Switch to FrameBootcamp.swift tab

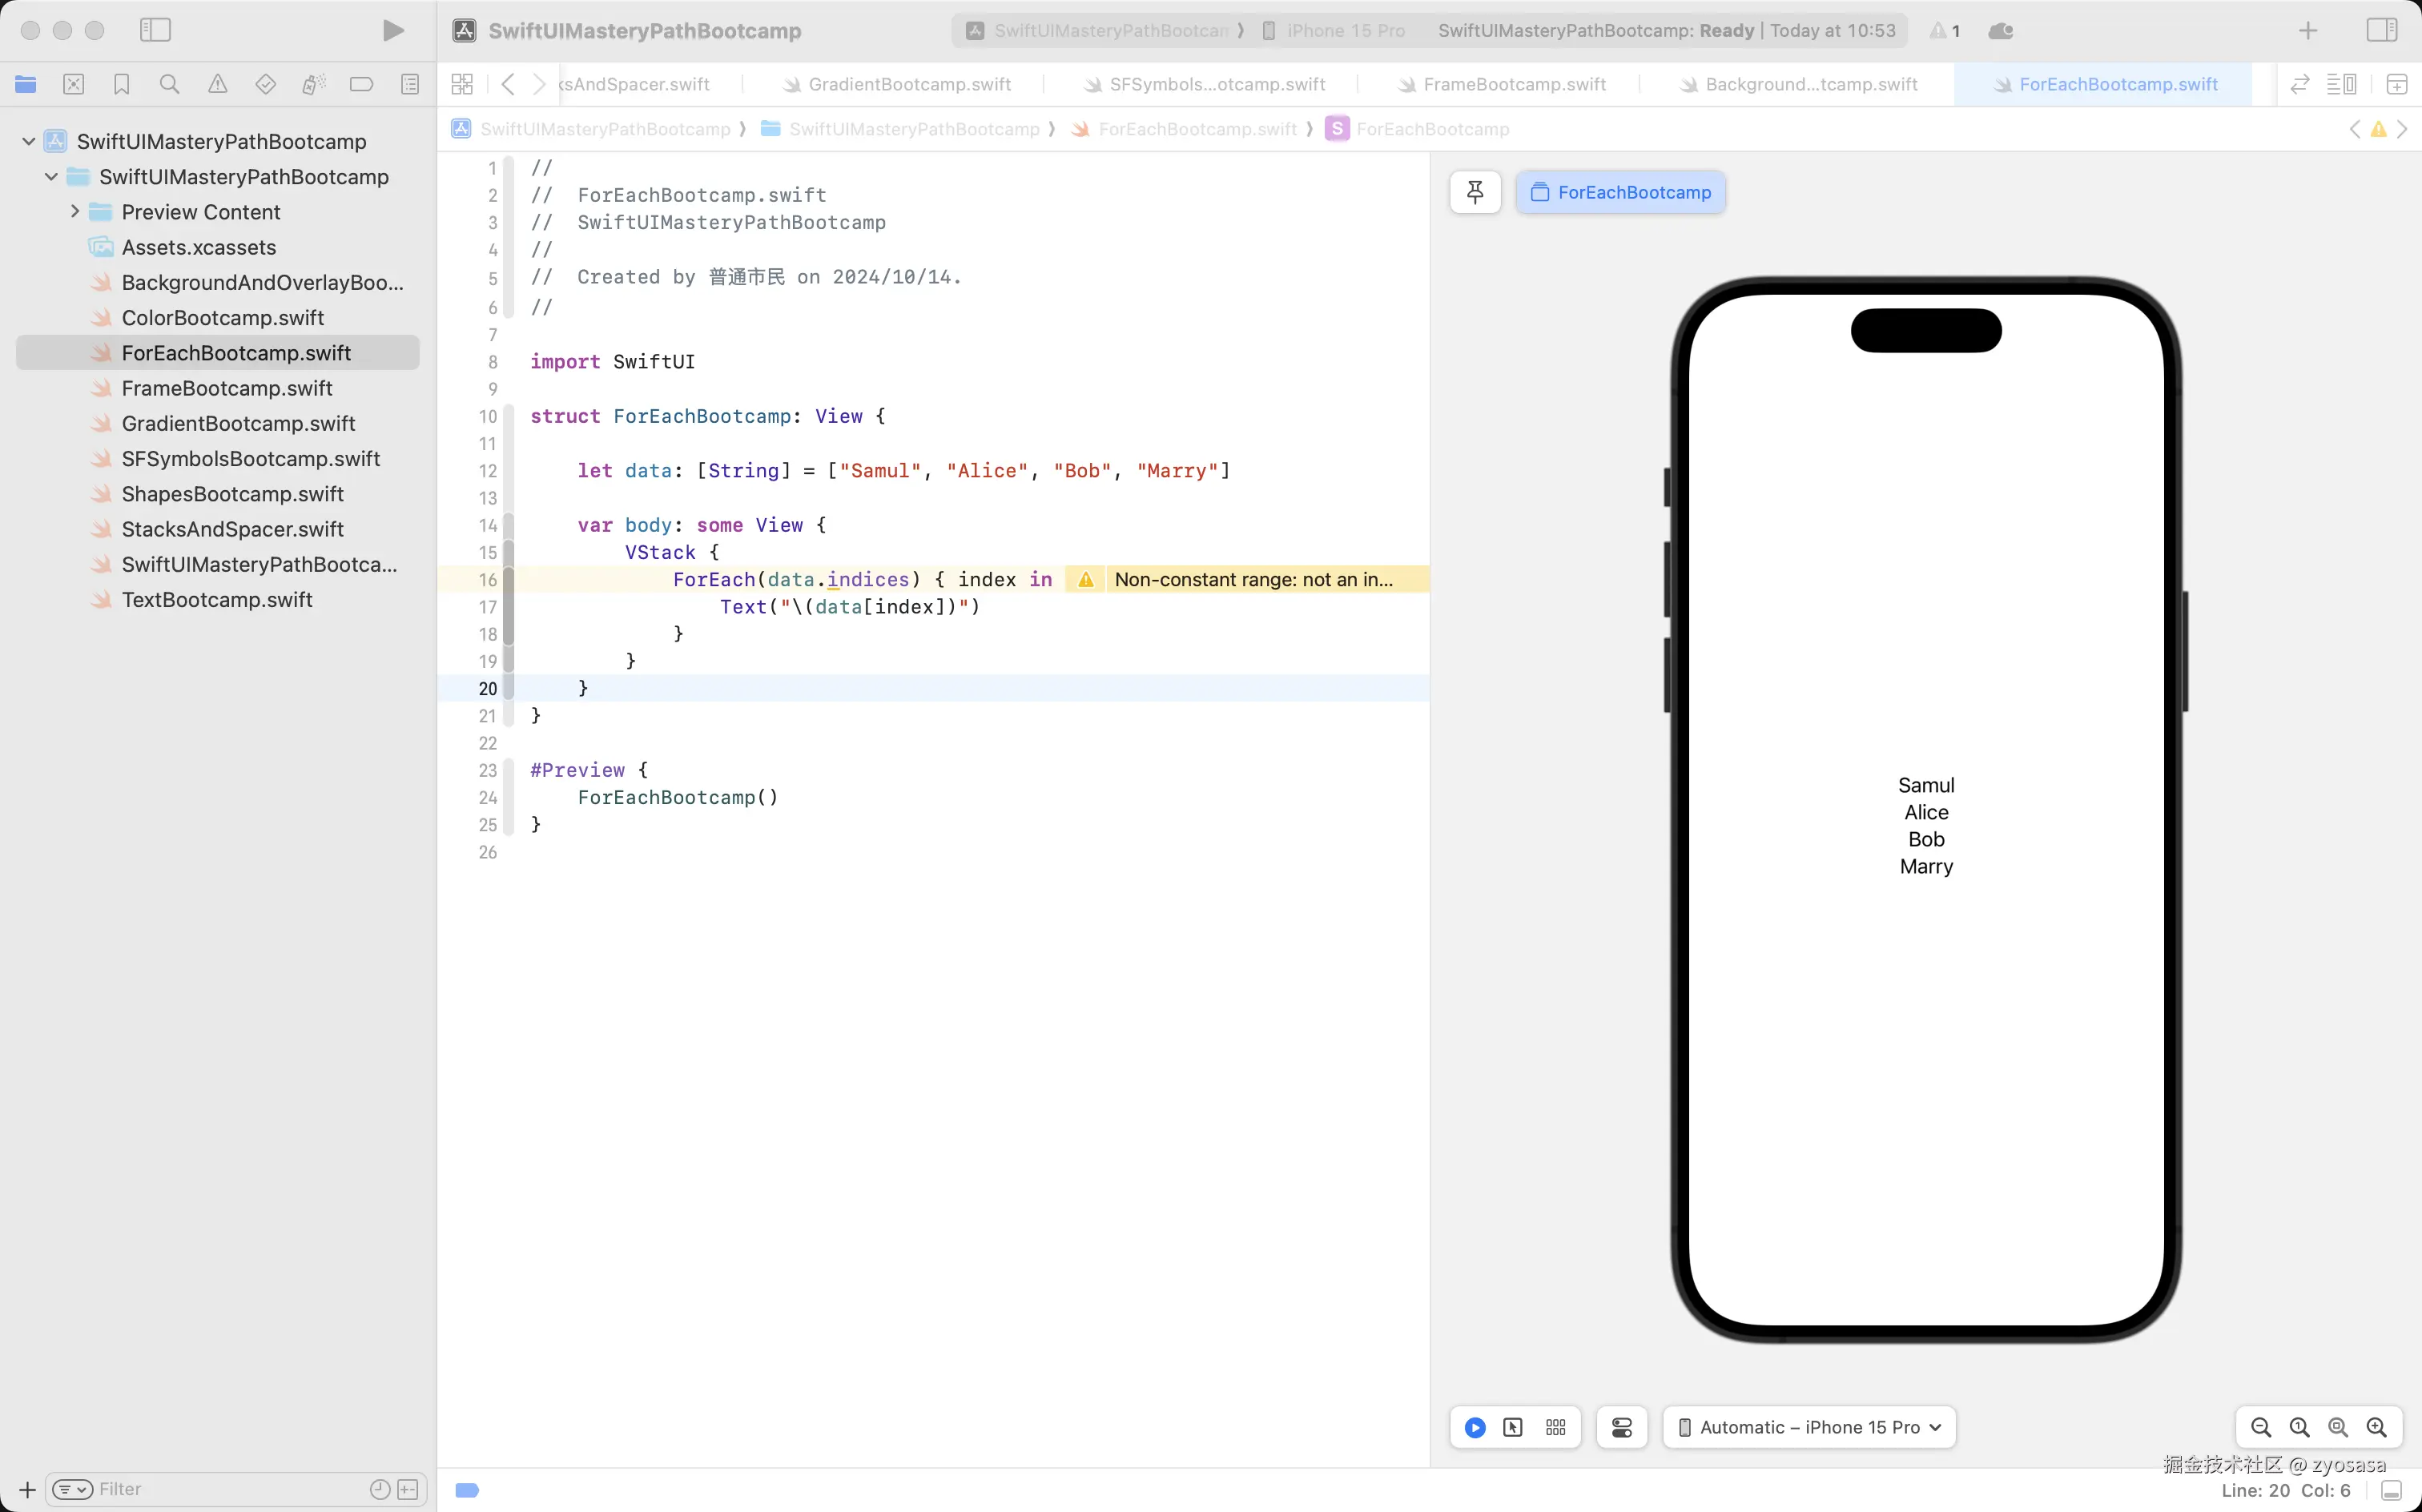[x=1513, y=85]
